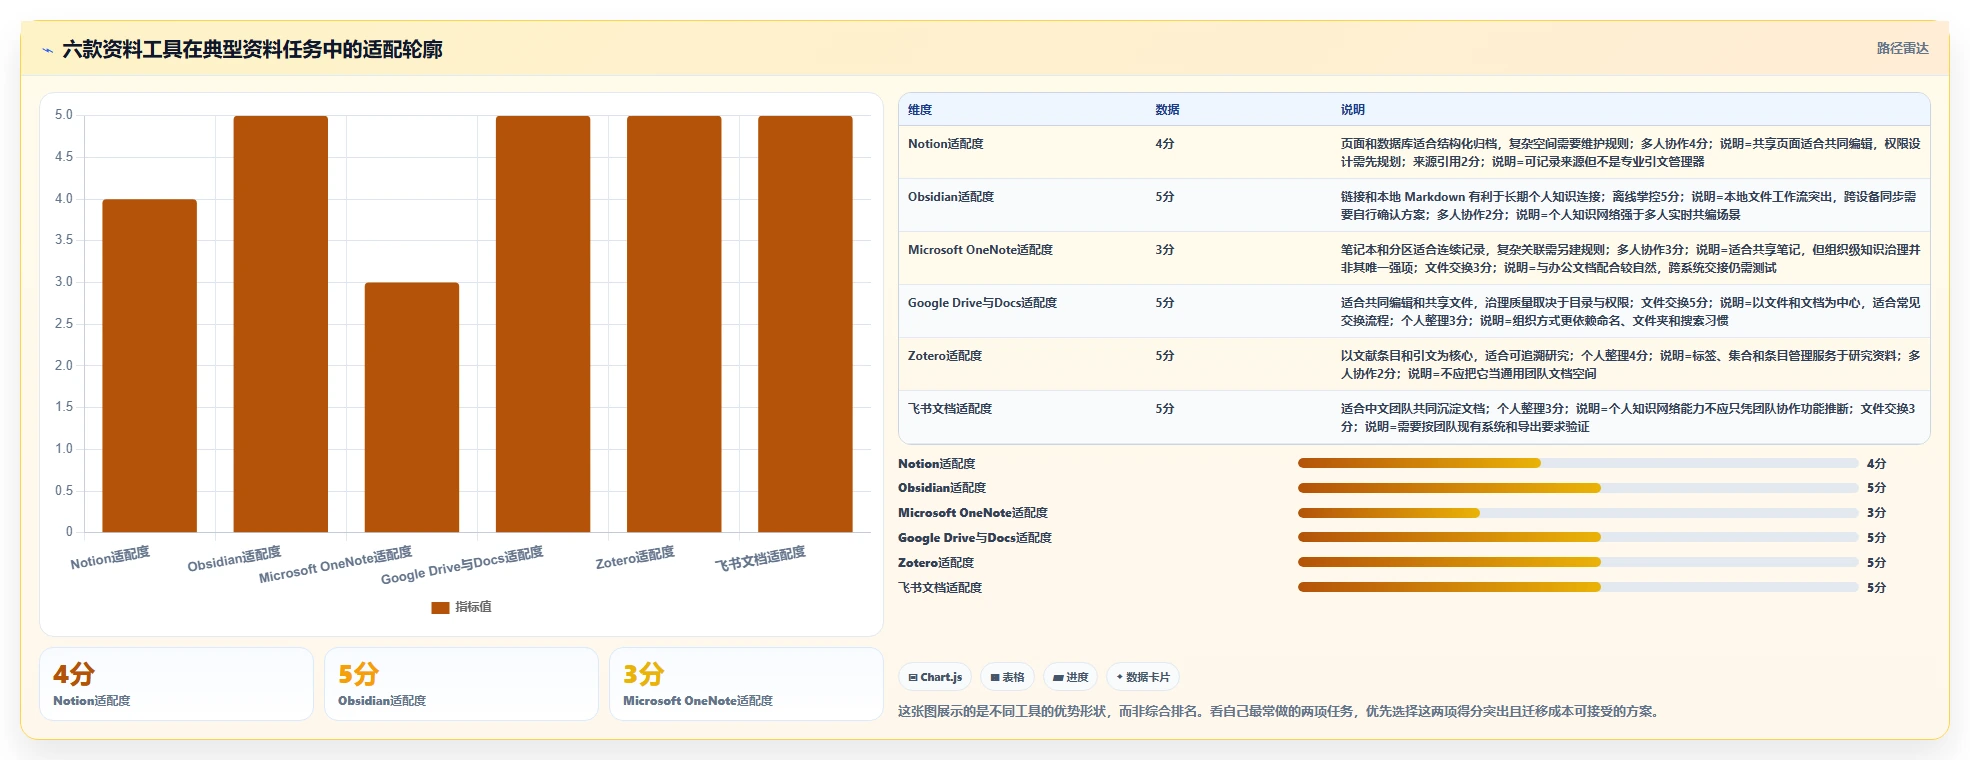Click the 数据 table column header
Screen dimensions: 1970x760
coord(1167,110)
